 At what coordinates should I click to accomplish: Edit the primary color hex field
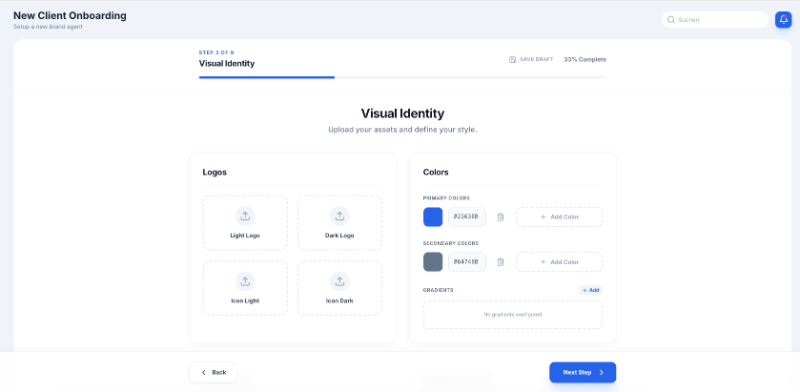[467, 217]
